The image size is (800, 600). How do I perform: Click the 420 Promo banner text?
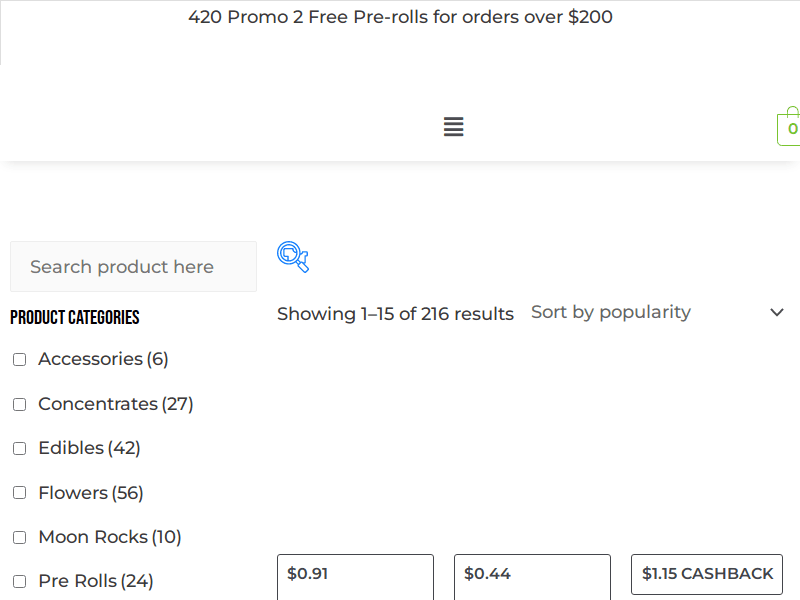point(400,17)
